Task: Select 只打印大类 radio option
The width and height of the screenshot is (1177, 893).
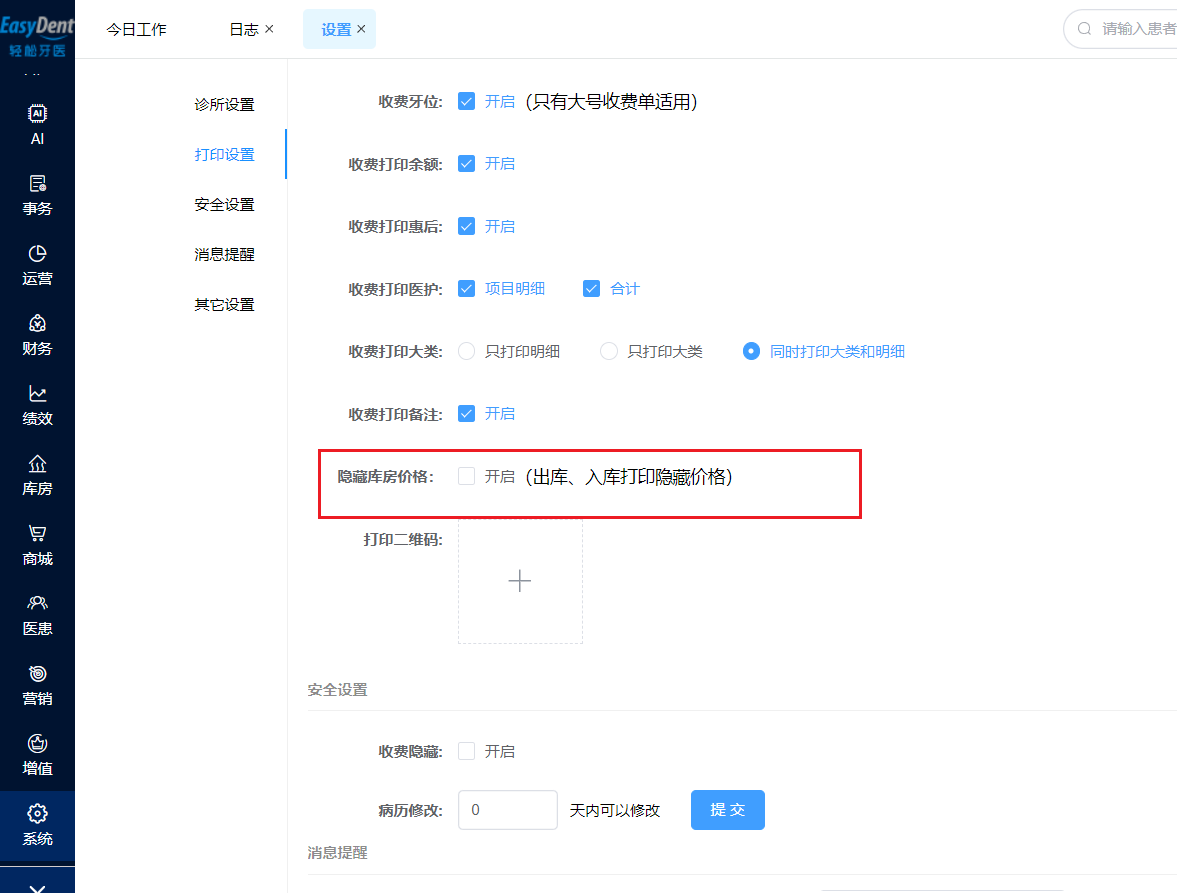Action: coord(609,351)
